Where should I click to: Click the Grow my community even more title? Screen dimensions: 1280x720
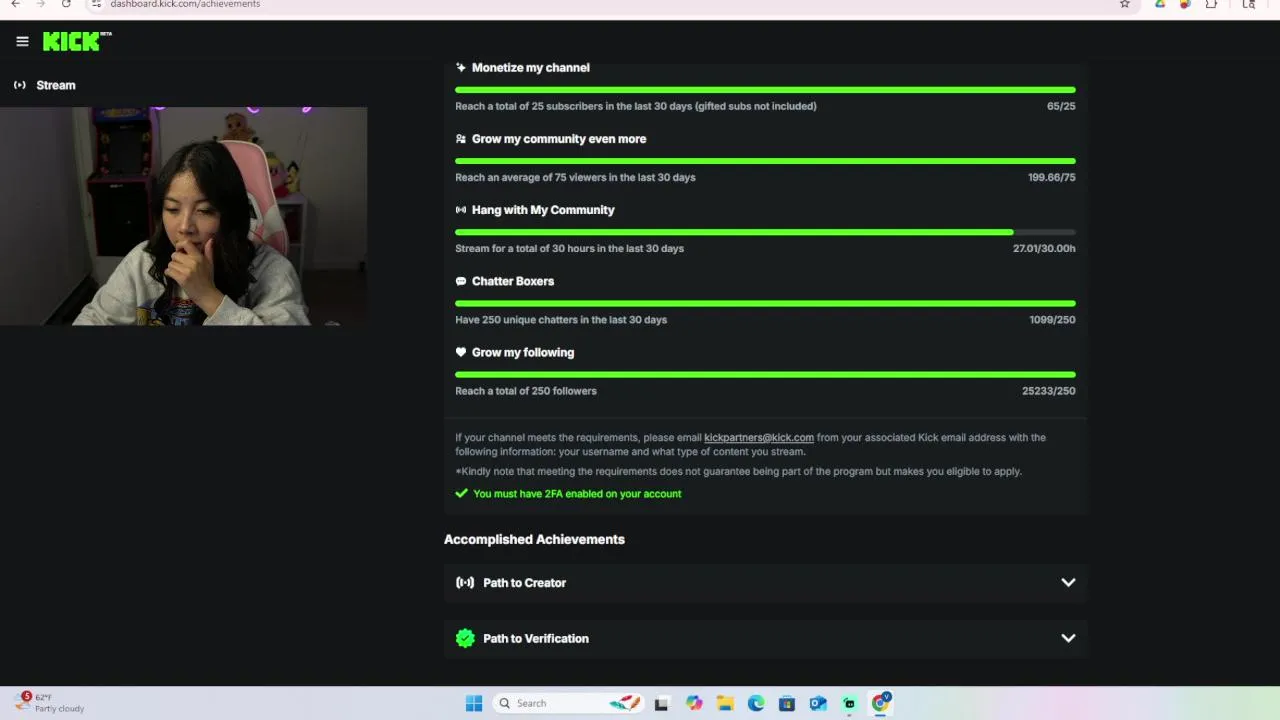[559, 139]
